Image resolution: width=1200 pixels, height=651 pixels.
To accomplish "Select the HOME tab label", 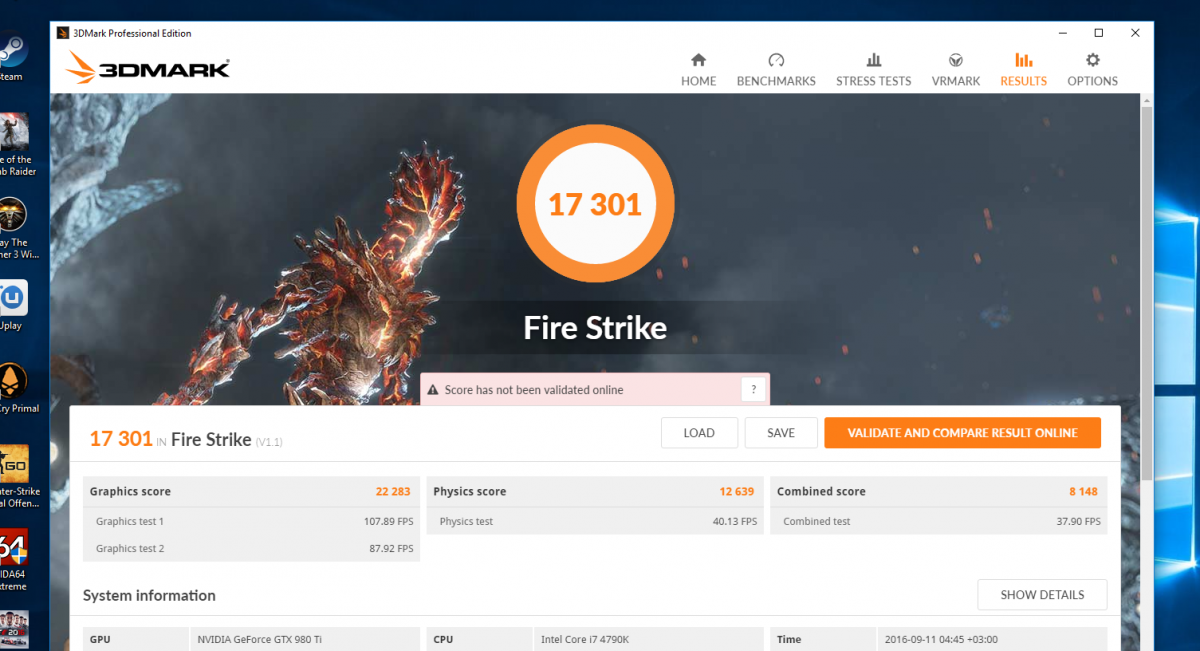I will (x=699, y=81).
